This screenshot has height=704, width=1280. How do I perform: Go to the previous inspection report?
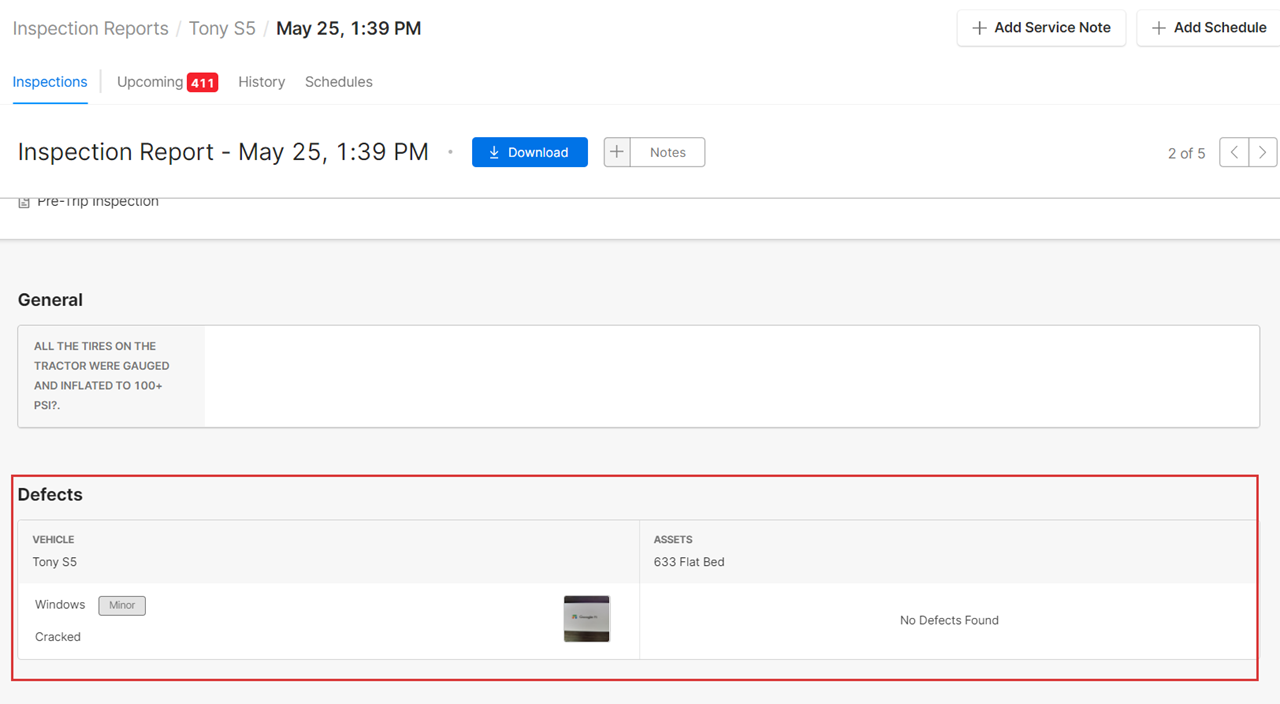pos(1234,152)
